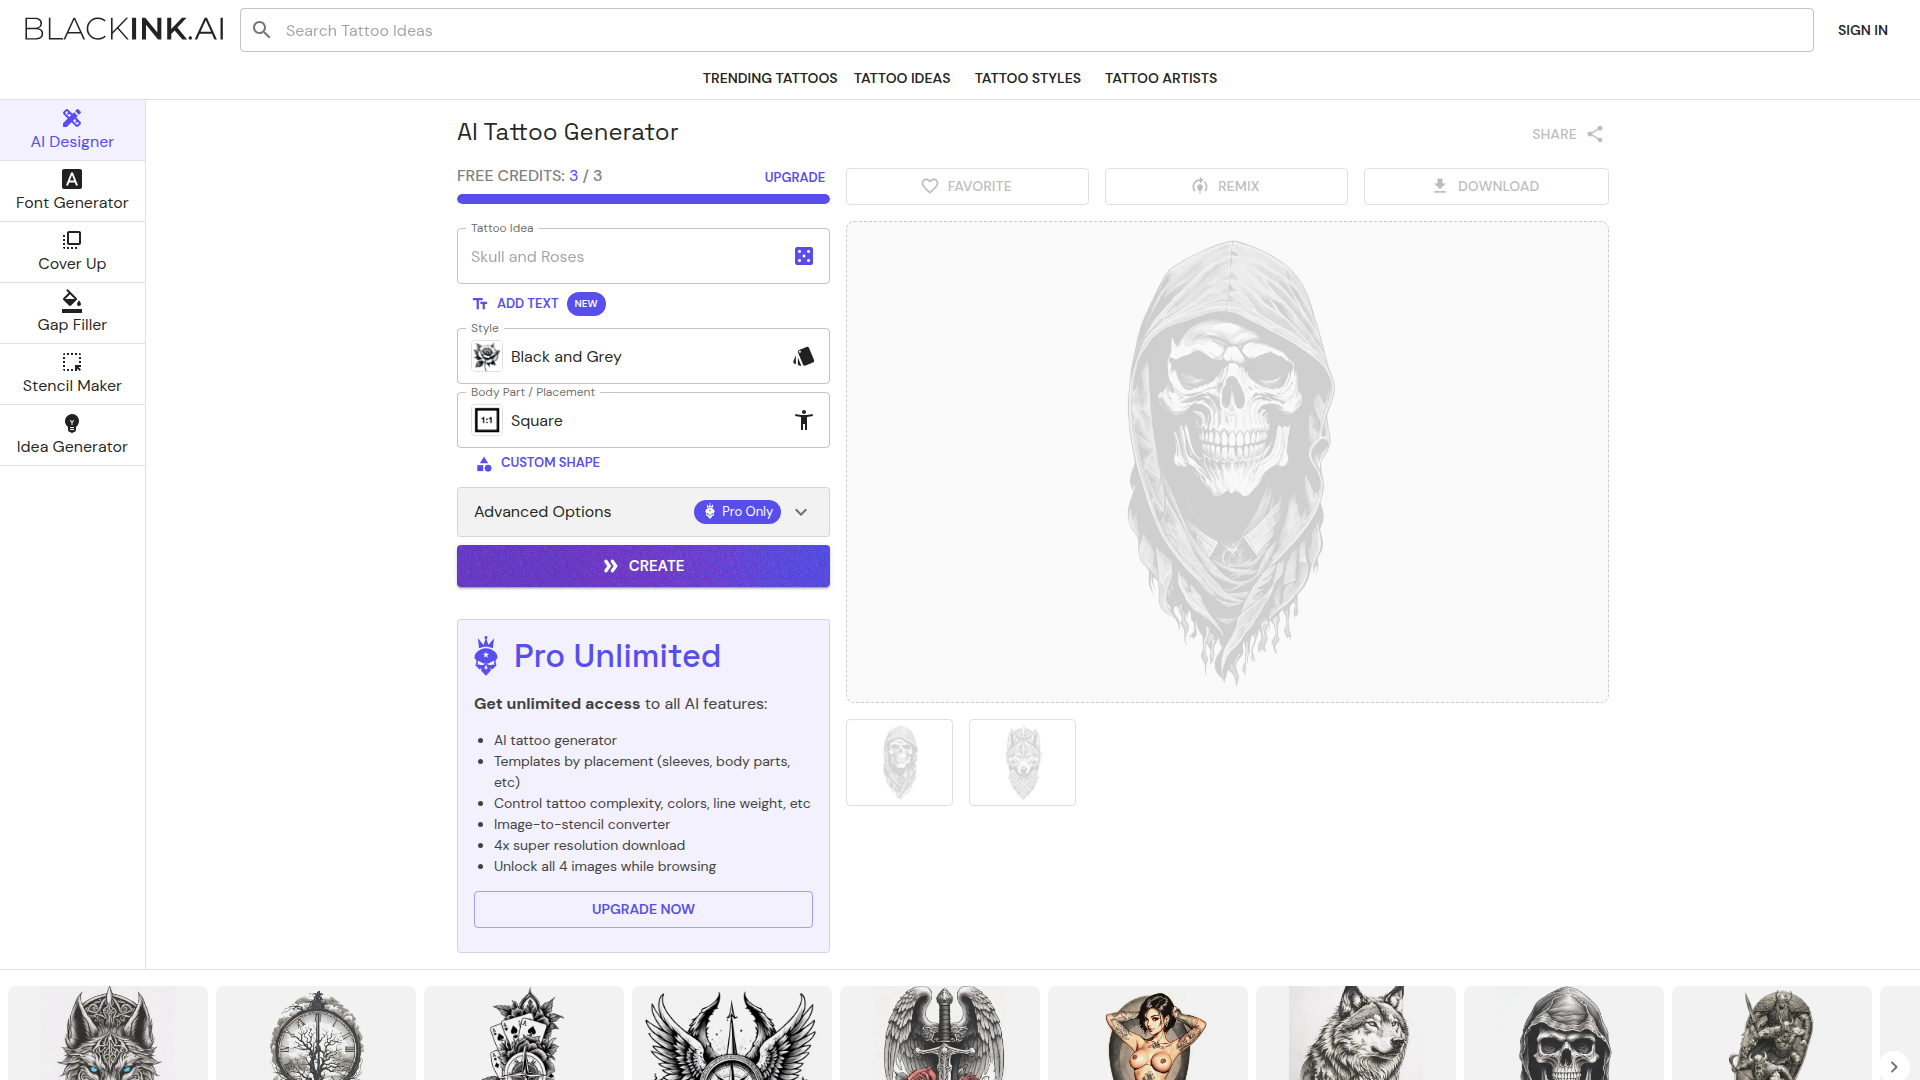Select the AI Designer tool
This screenshot has height=1080, width=1920.
[x=71, y=129]
